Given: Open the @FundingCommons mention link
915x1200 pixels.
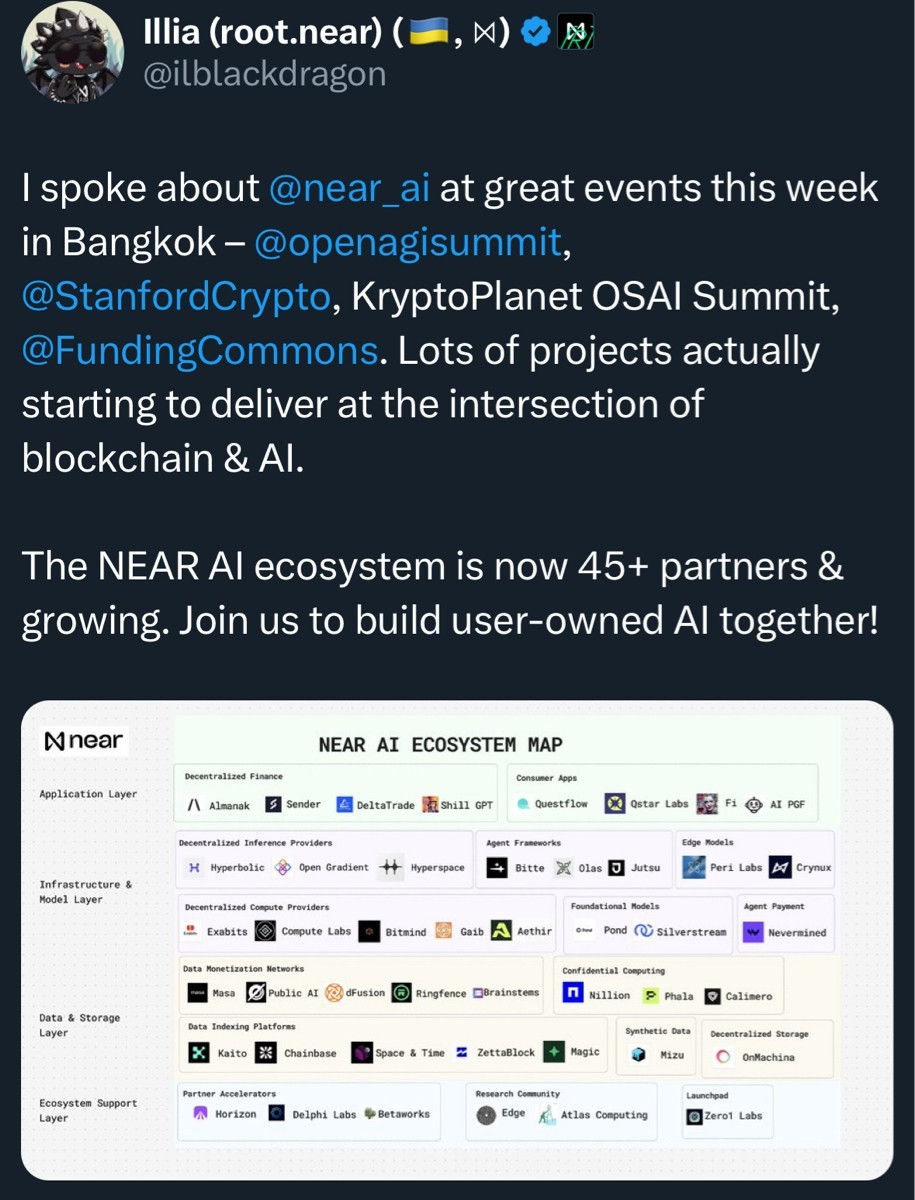Looking at the screenshot, I should [199, 350].
